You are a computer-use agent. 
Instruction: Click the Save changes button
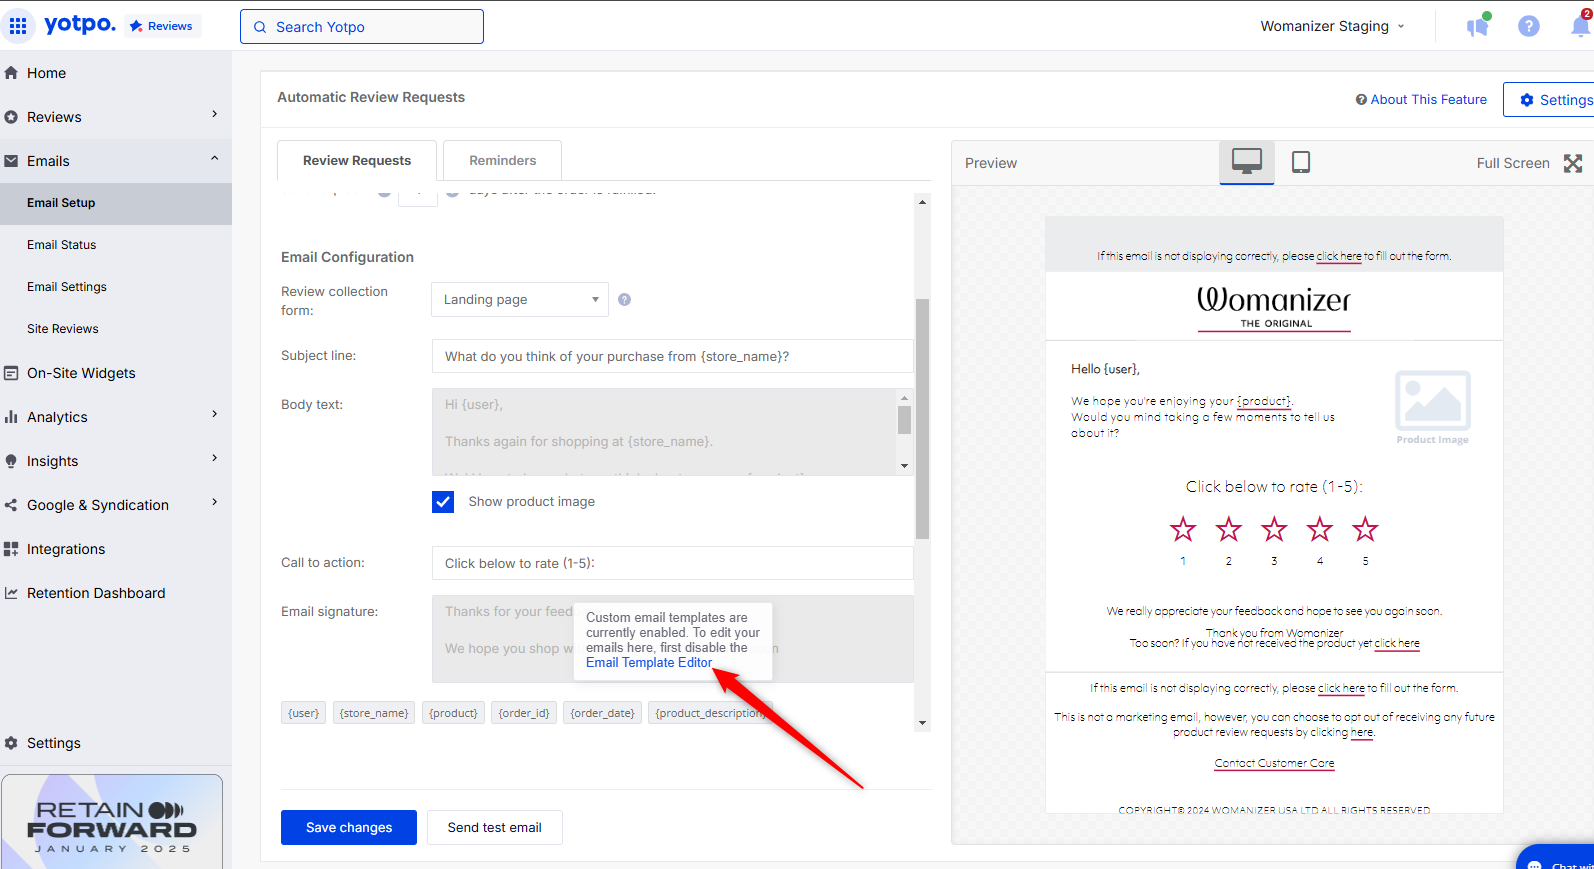tap(349, 827)
